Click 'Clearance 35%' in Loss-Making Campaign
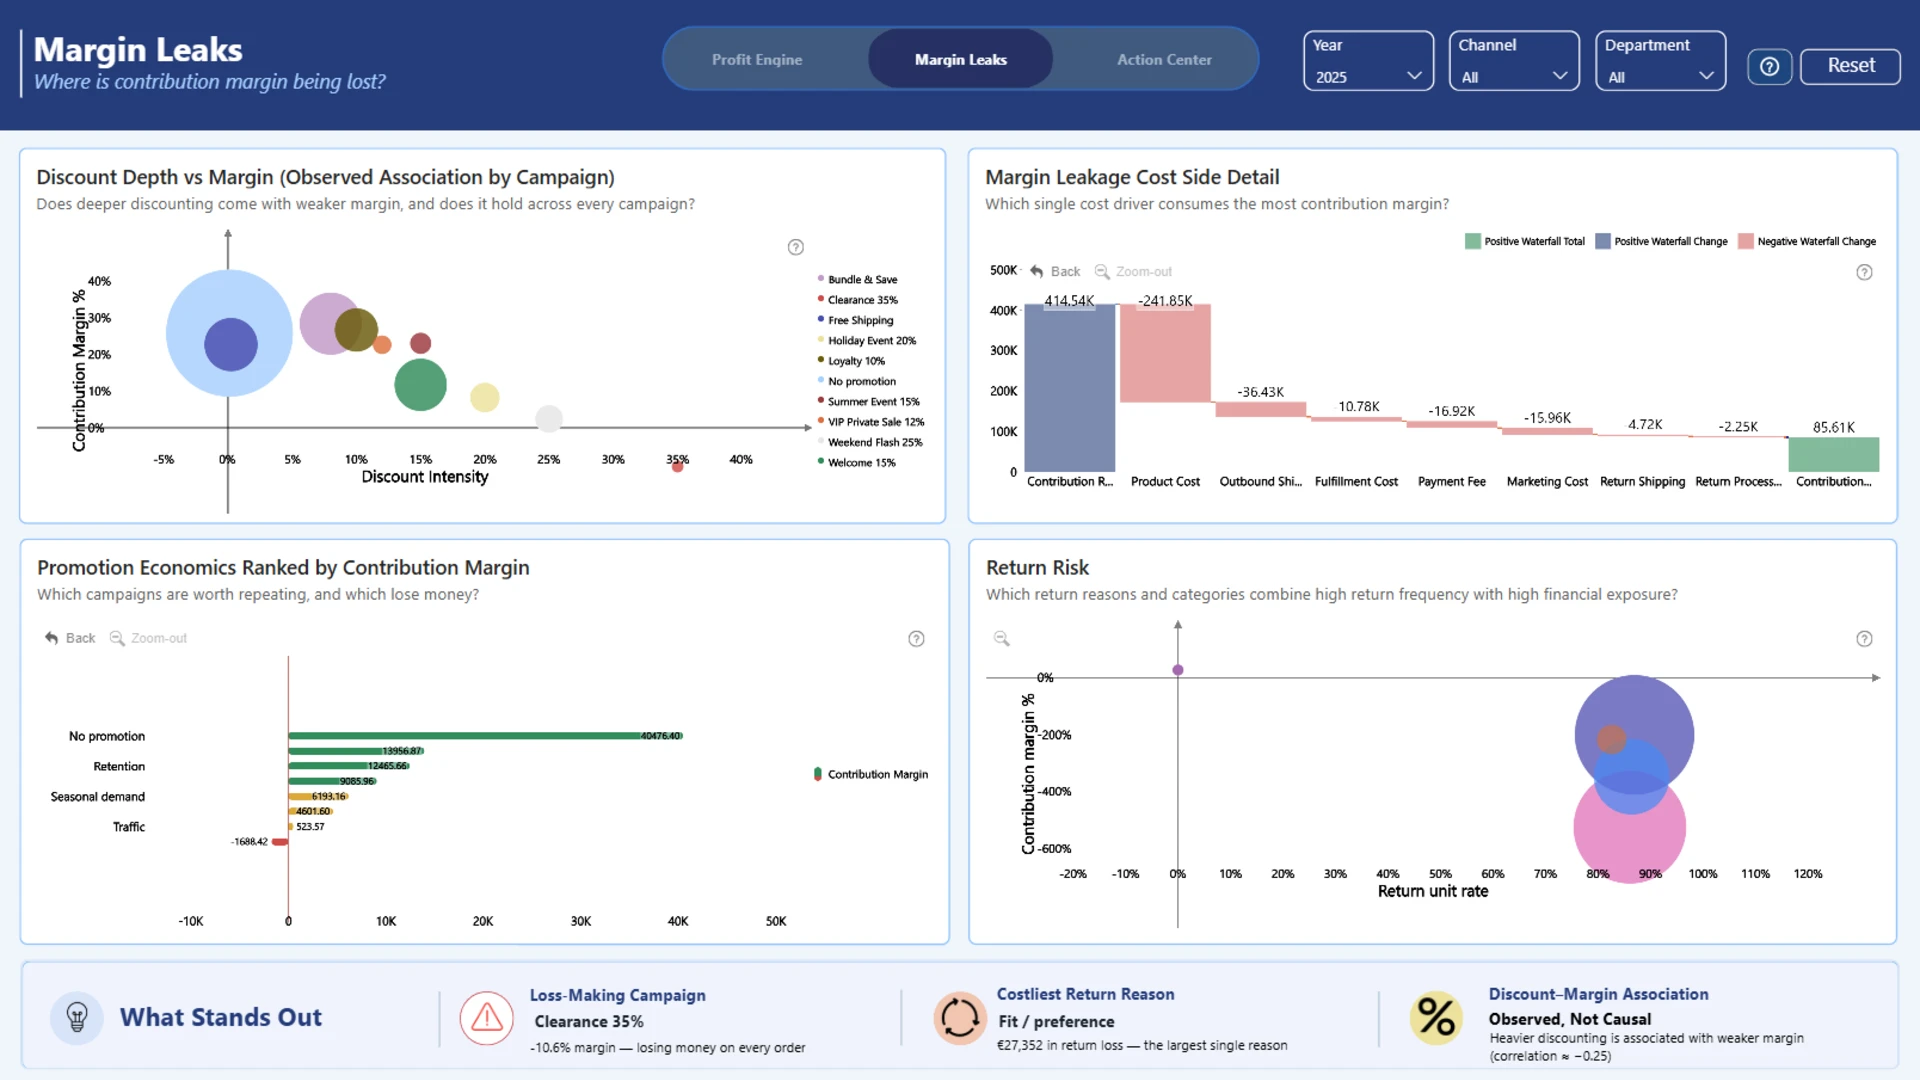The image size is (1920, 1080). [589, 1021]
